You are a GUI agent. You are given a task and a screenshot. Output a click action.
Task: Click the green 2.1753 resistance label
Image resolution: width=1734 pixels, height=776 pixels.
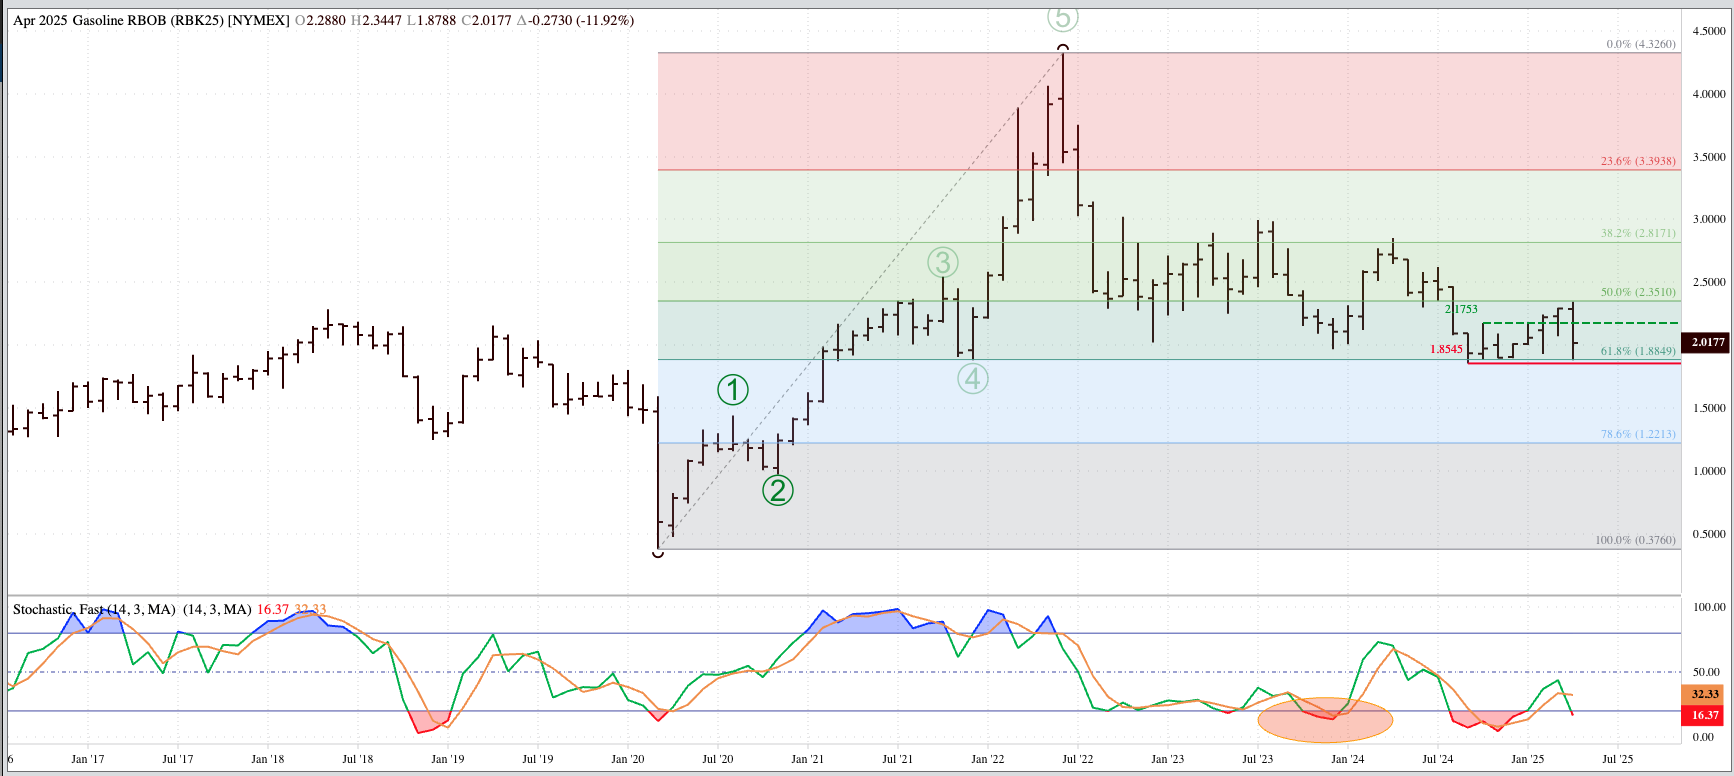(1461, 309)
